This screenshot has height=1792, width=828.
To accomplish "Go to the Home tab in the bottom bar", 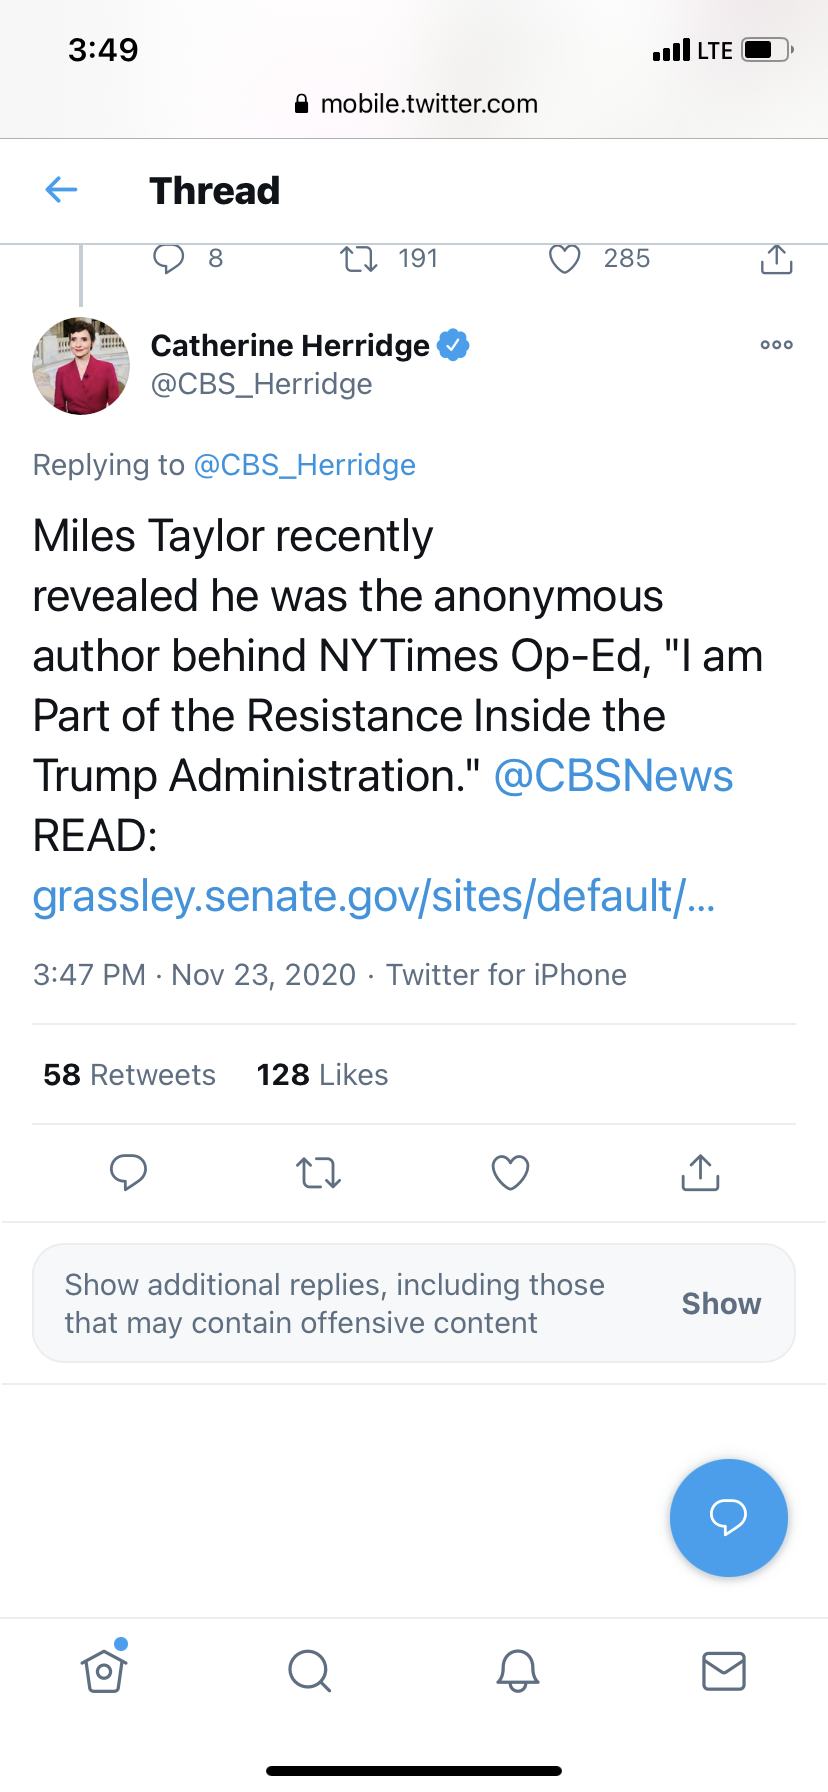I will 104,1669.
